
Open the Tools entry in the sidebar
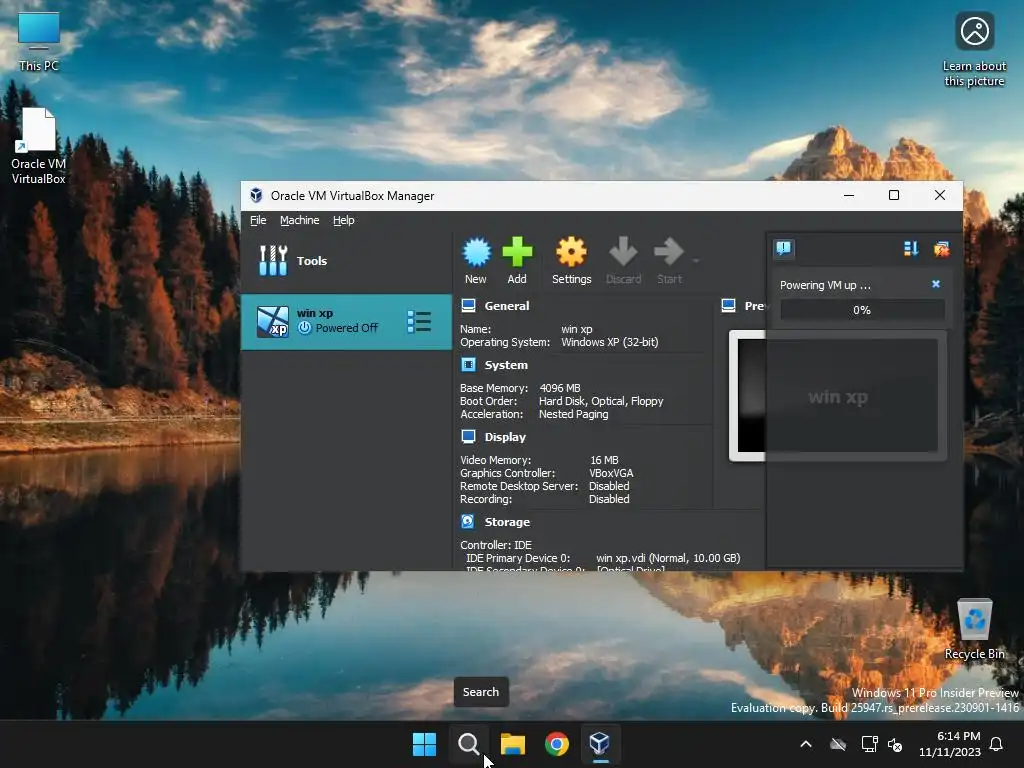(346, 261)
